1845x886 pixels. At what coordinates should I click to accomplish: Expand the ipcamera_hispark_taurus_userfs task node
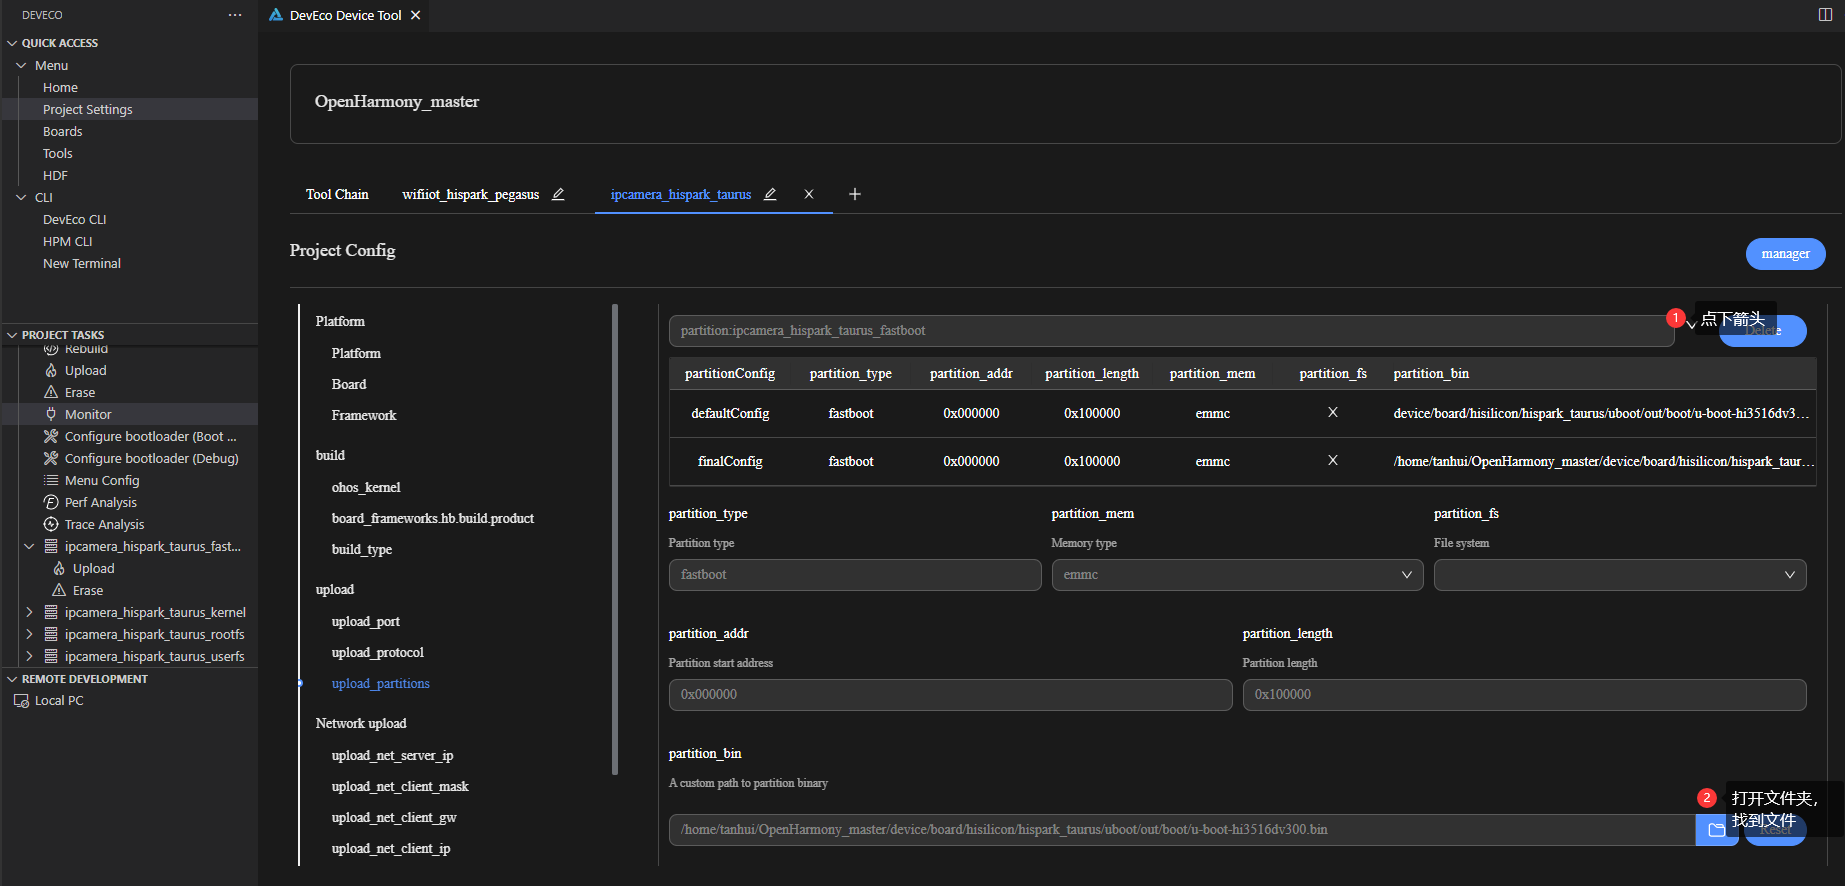point(29,656)
